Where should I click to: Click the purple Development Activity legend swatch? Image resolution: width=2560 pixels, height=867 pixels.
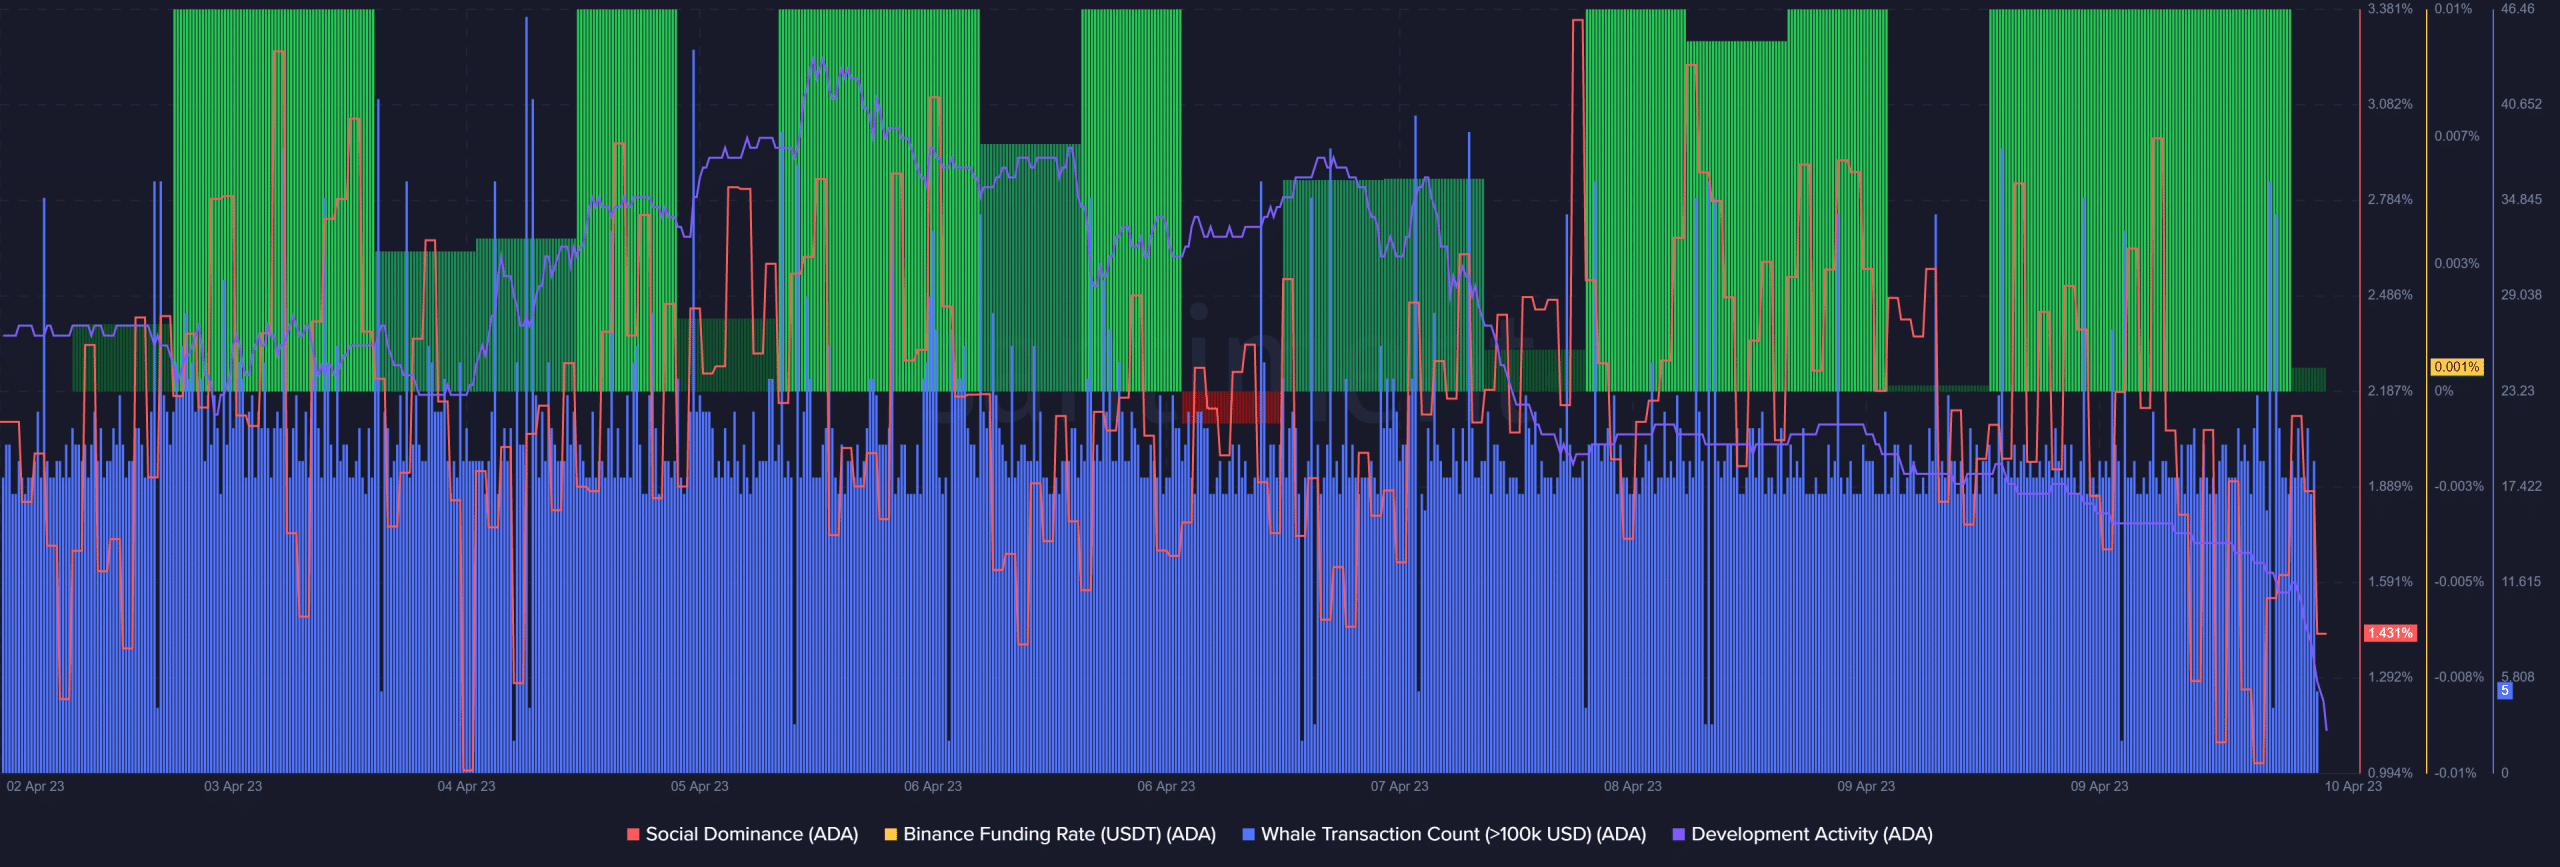[x=1678, y=834]
